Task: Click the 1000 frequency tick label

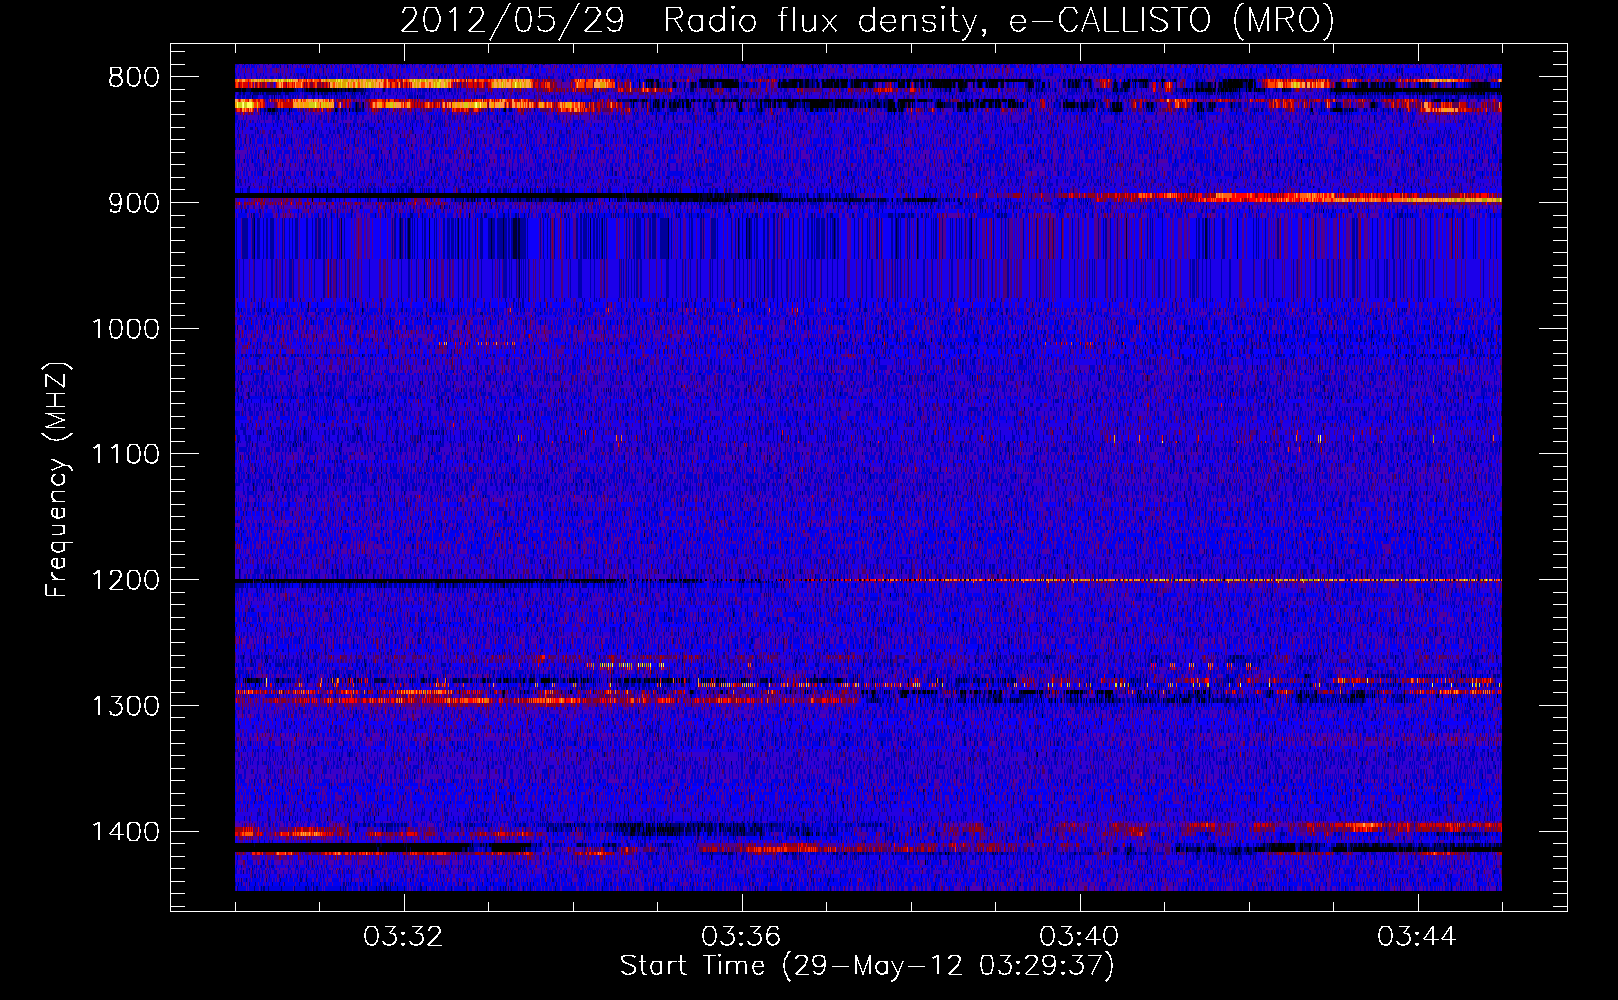Action: (125, 329)
